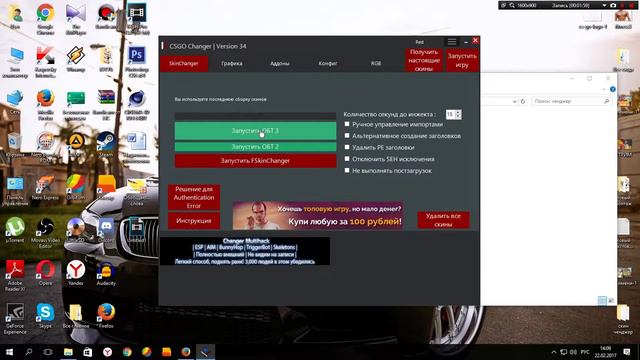Click the Запустить FSkinChanger button

tap(256, 161)
